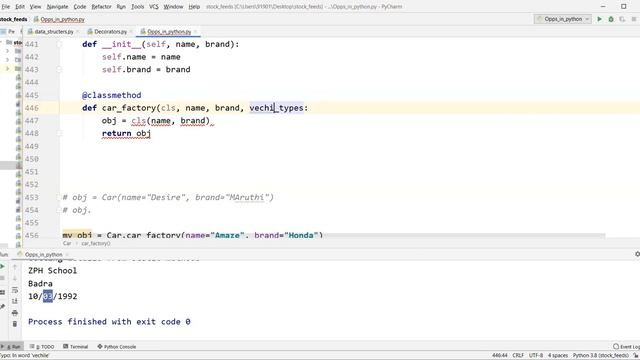
Task: Click 'return obj' statement on line 448
Action: tap(126, 133)
